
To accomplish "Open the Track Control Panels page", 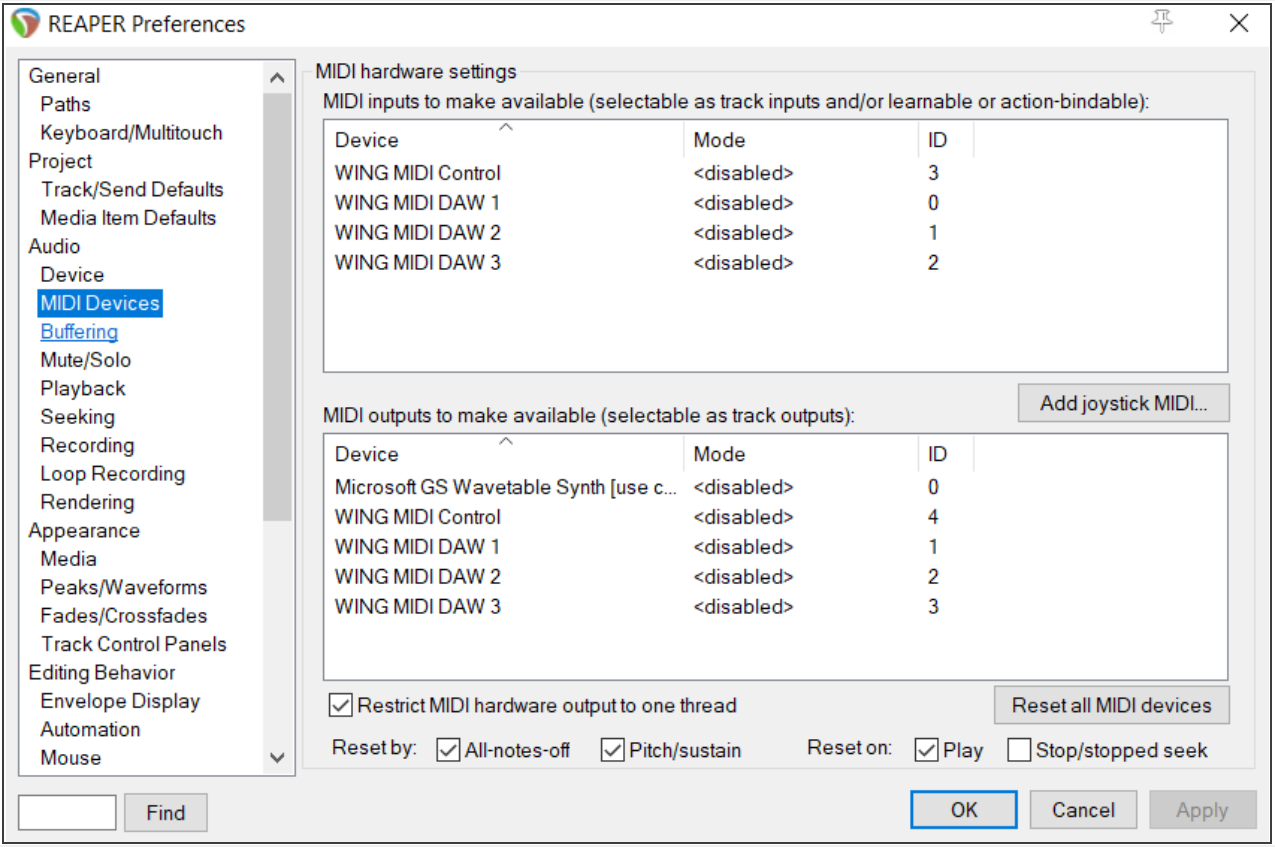I will (133, 645).
